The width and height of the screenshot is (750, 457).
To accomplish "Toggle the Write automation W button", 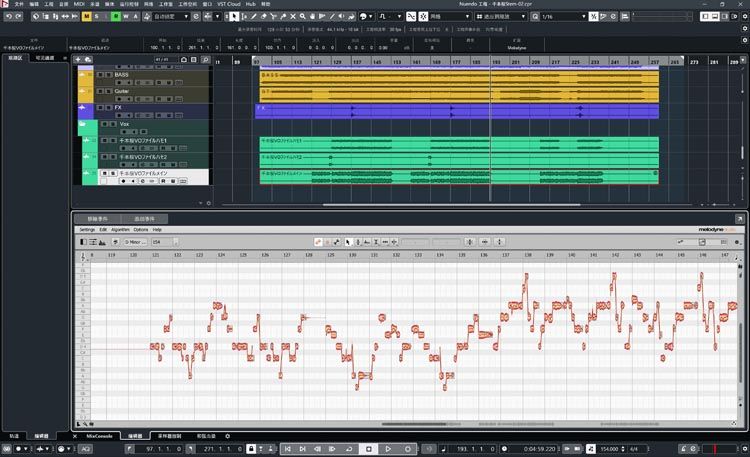I will 126,16.
